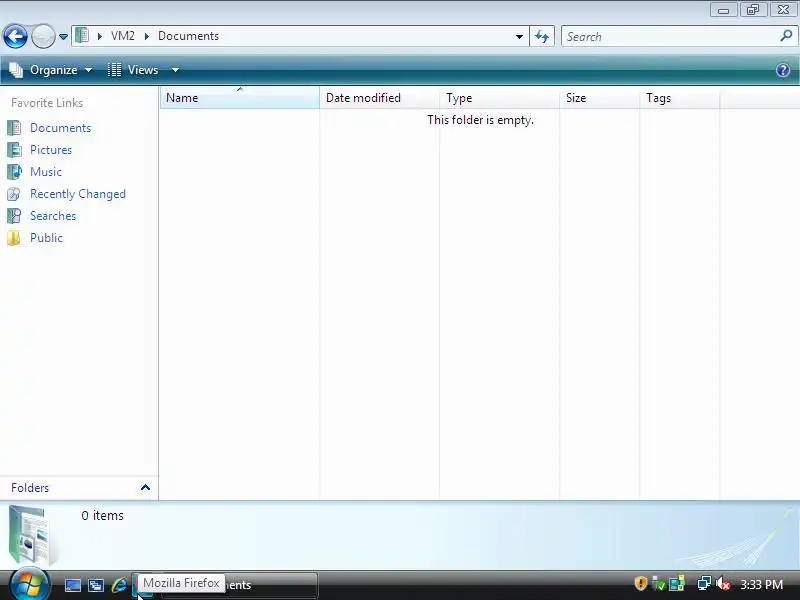
Task: Click the Documents icon in Favorite Links
Action: click(14, 128)
